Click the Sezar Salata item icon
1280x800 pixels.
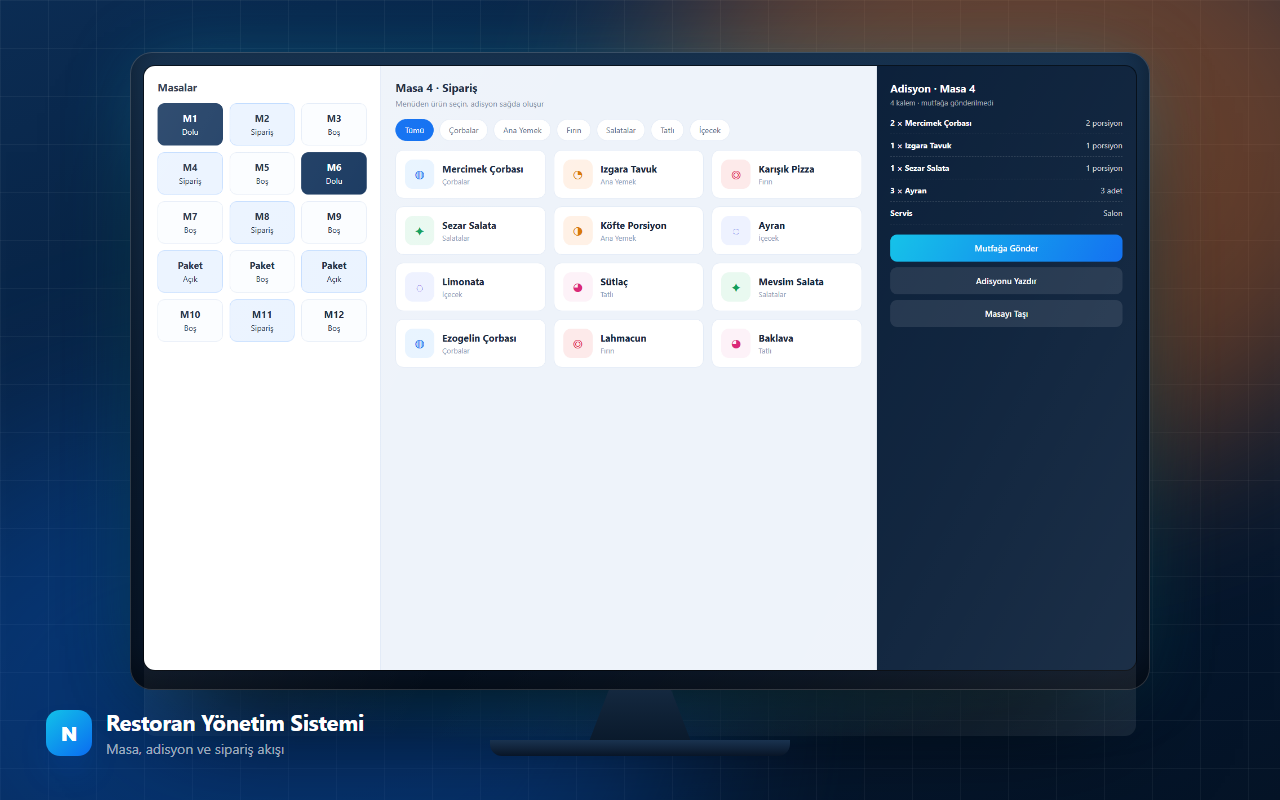tap(420, 231)
